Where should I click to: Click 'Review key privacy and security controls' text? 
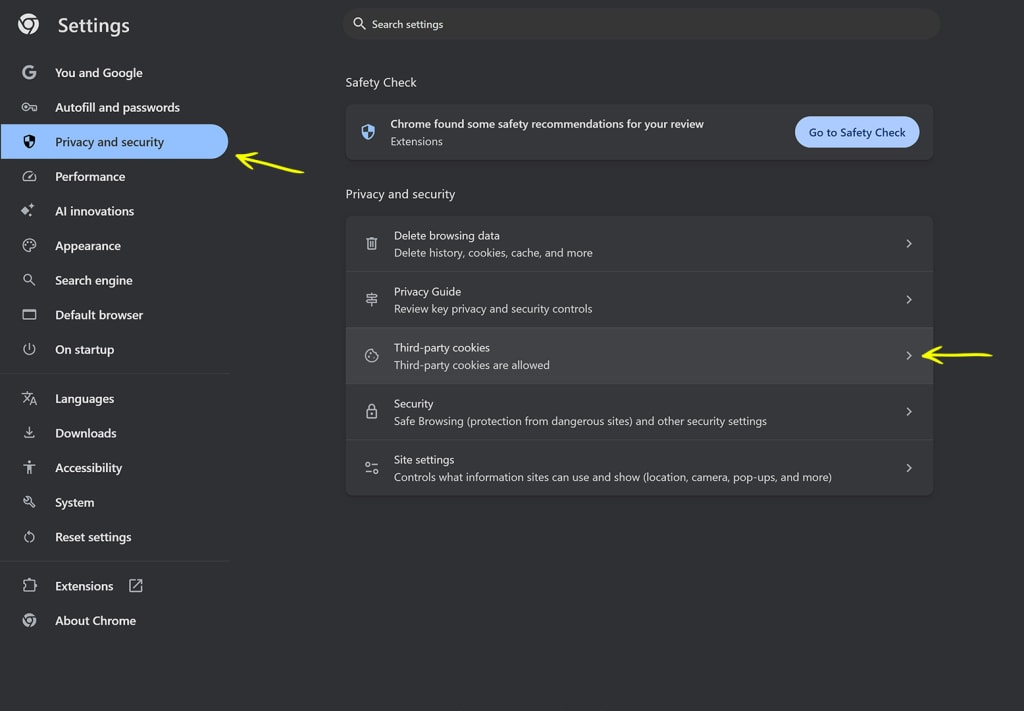coord(493,309)
